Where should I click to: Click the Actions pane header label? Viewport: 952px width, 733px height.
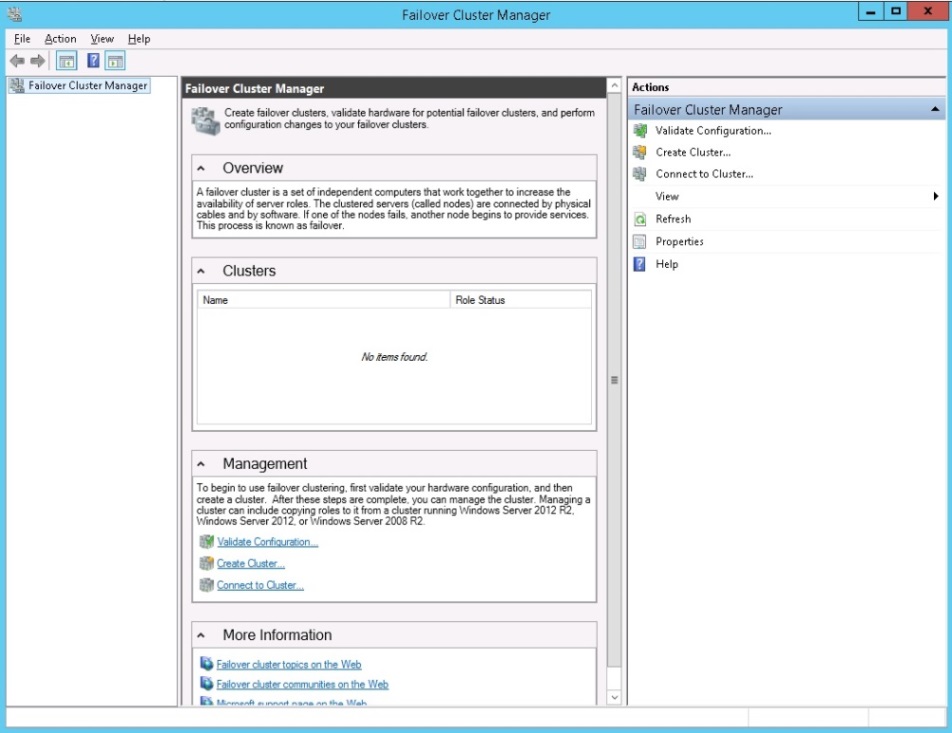point(650,87)
